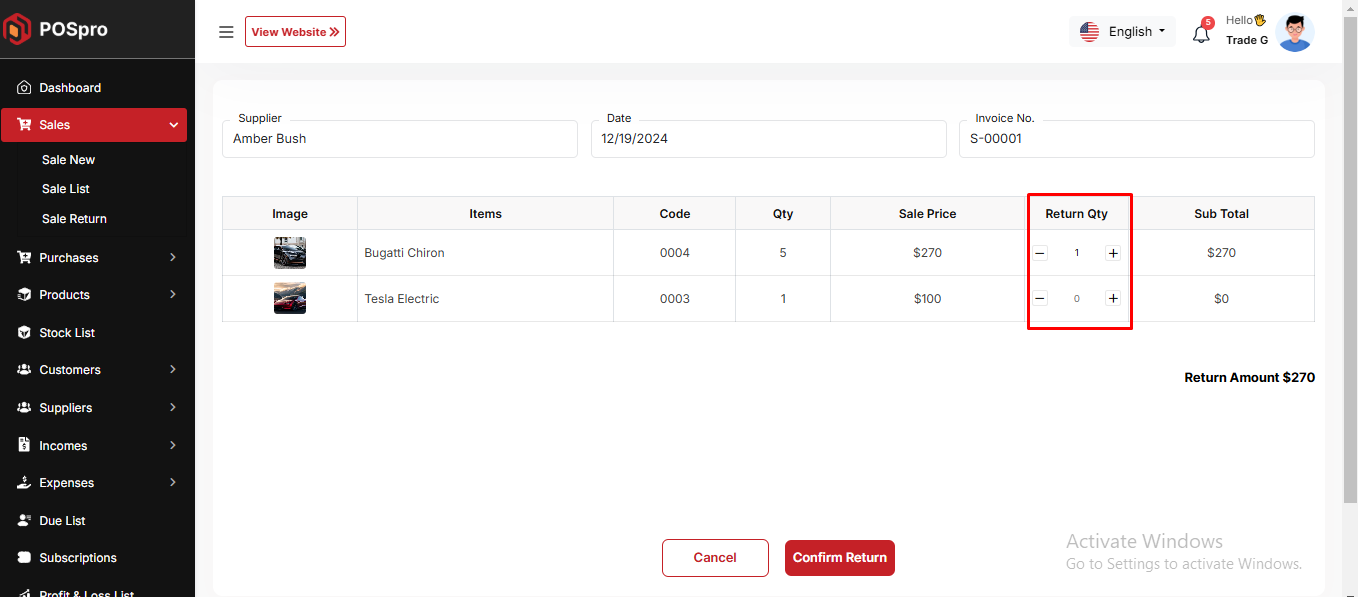Open Sale Return in sidebar
This screenshot has width=1358, height=597.
[x=74, y=219]
